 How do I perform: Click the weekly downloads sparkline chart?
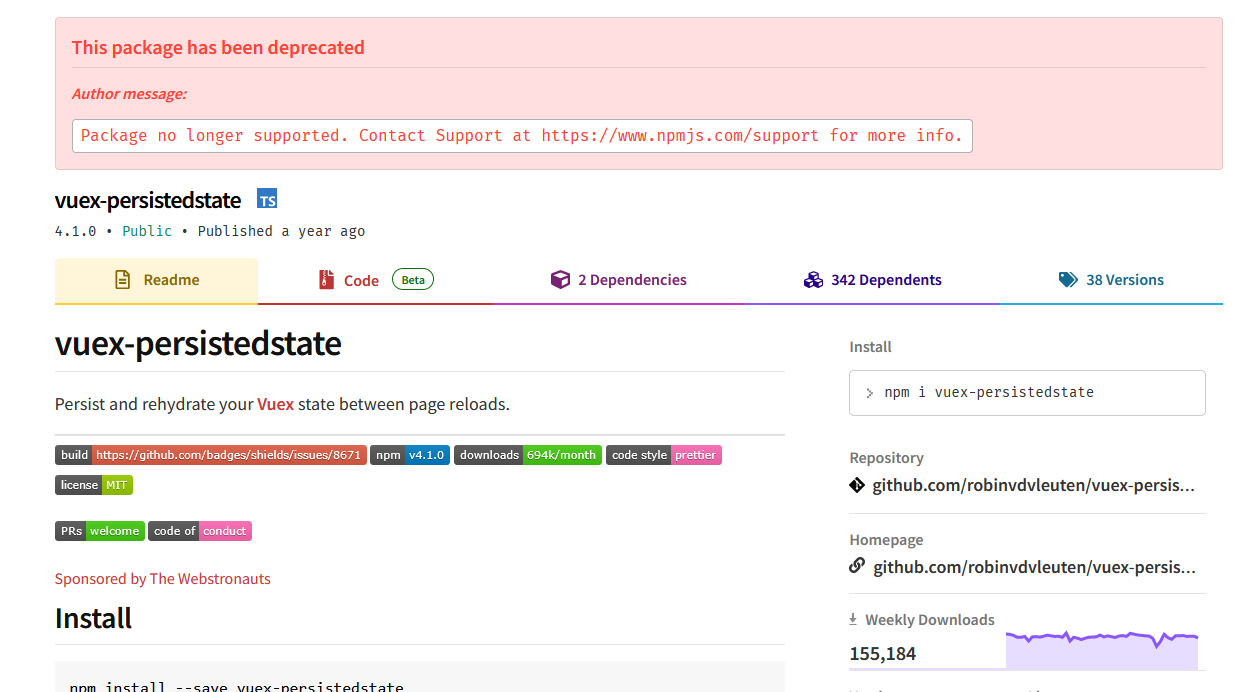(x=1102, y=650)
